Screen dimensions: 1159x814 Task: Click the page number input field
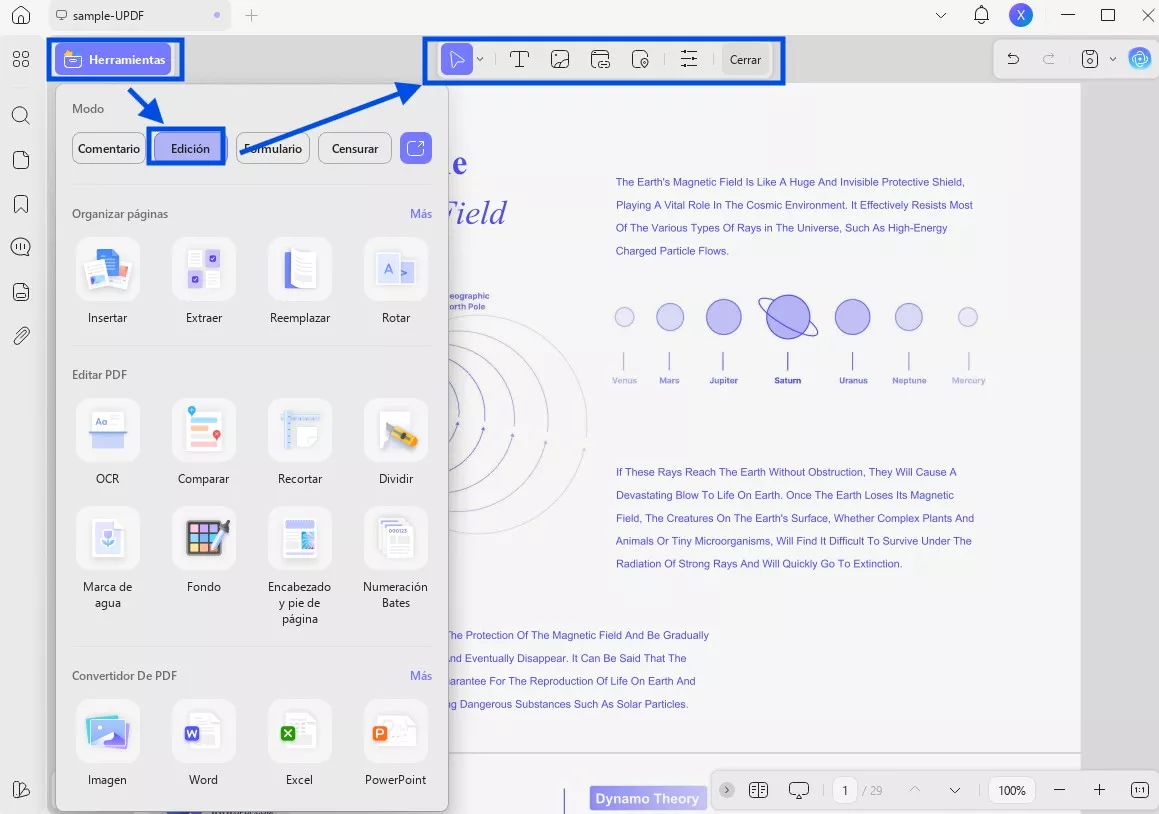[x=845, y=790]
